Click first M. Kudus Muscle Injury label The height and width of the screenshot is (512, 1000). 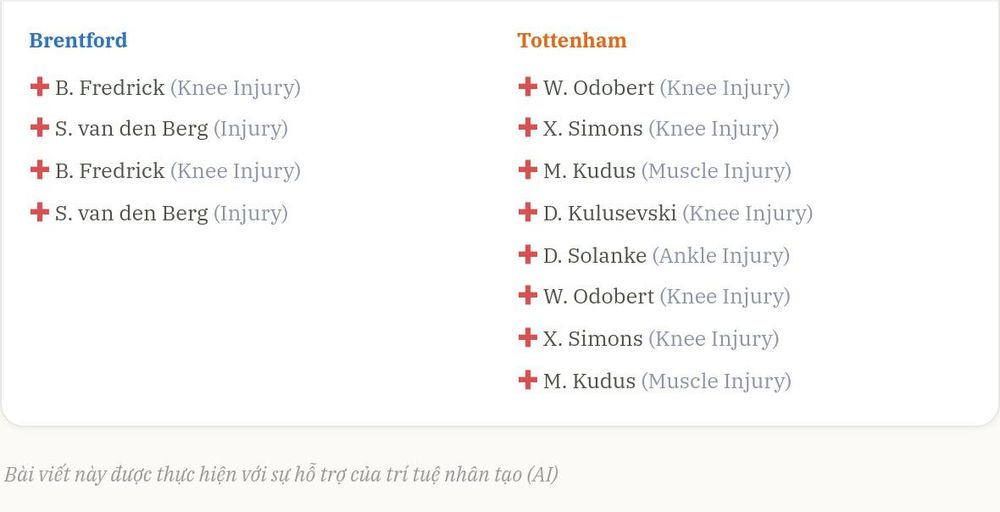(716, 171)
